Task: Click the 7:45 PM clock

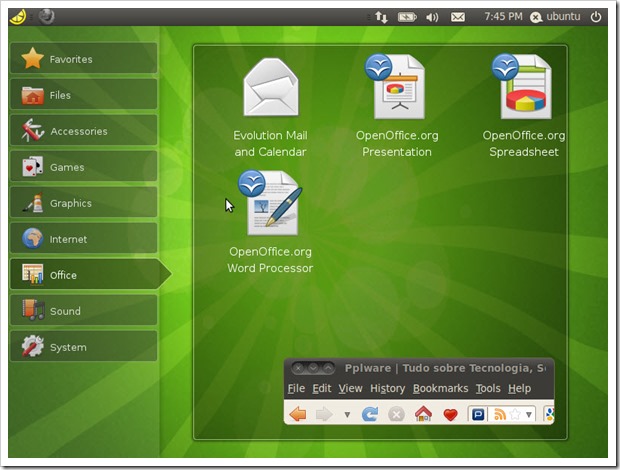Action: pyautogui.click(x=503, y=17)
